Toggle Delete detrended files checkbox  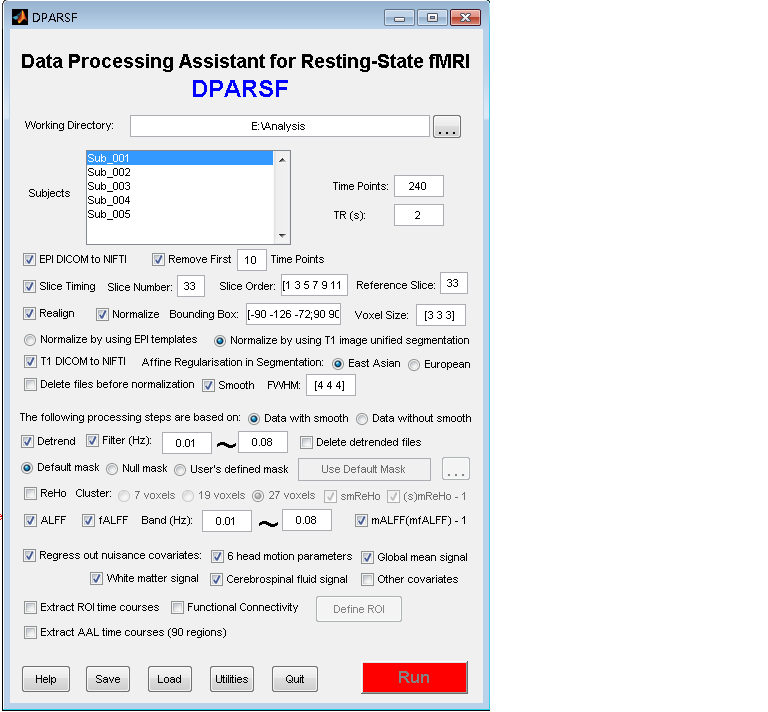306,443
